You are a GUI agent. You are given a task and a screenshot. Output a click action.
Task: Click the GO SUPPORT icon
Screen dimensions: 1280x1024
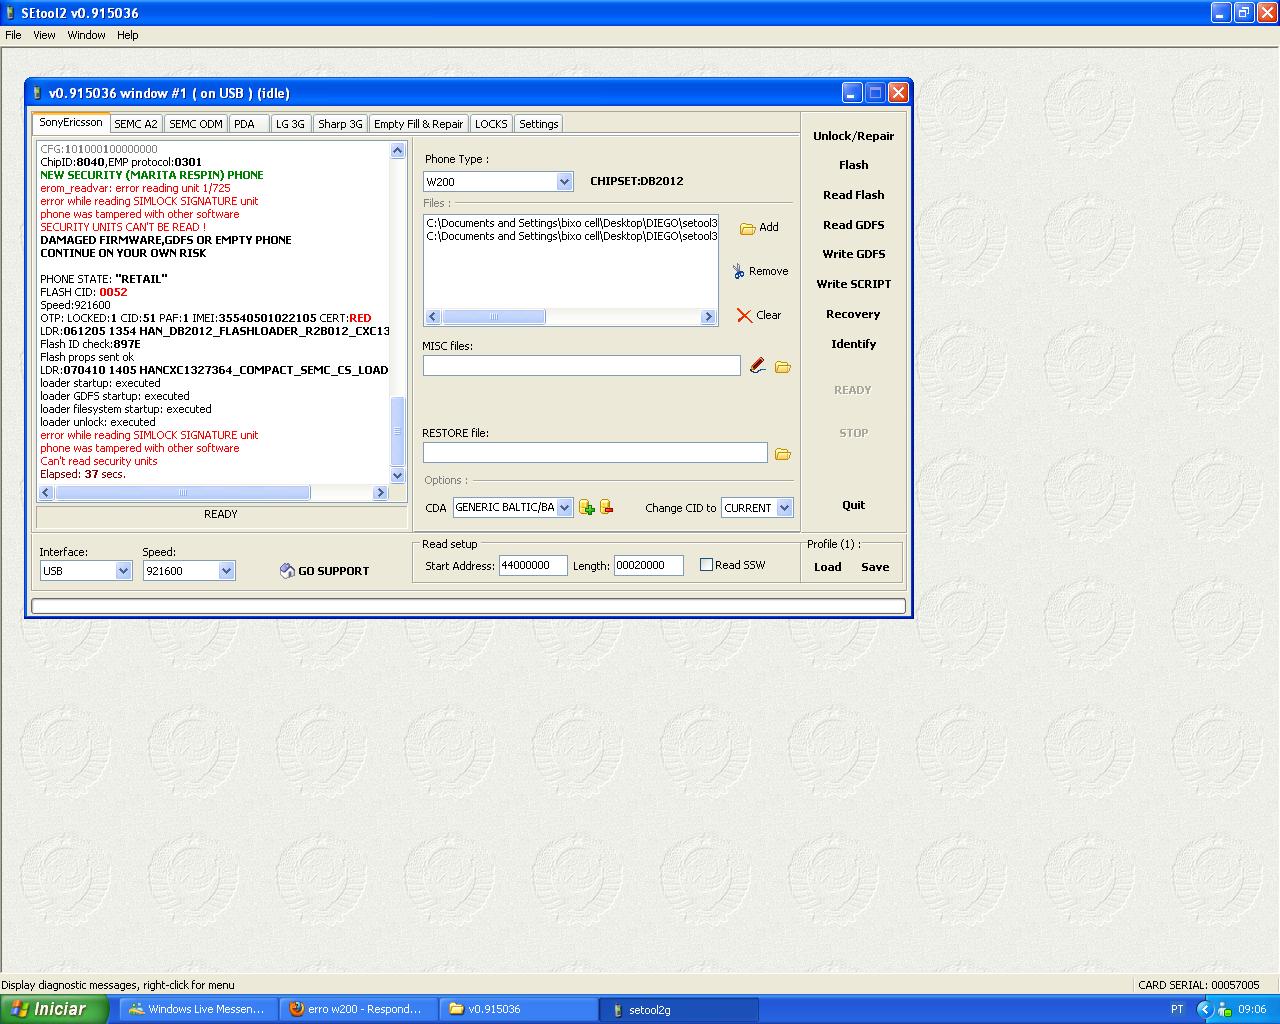tap(287, 571)
